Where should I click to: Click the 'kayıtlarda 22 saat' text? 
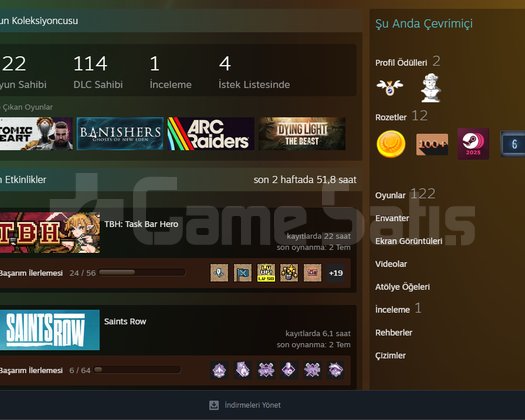tap(318, 236)
